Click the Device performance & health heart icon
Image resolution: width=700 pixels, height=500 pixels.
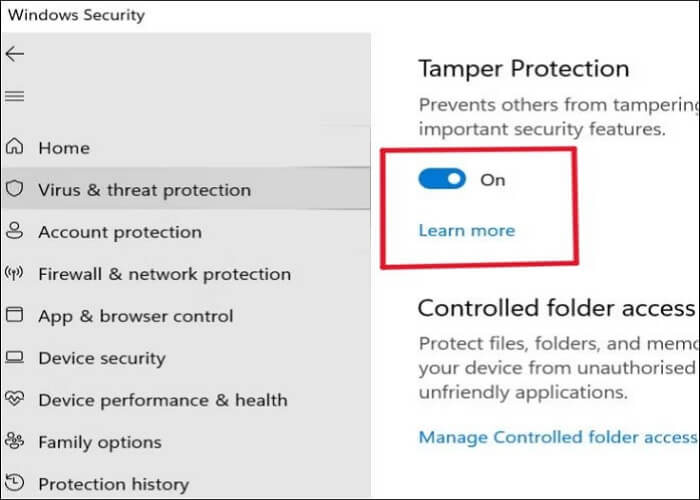[x=15, y=400]
